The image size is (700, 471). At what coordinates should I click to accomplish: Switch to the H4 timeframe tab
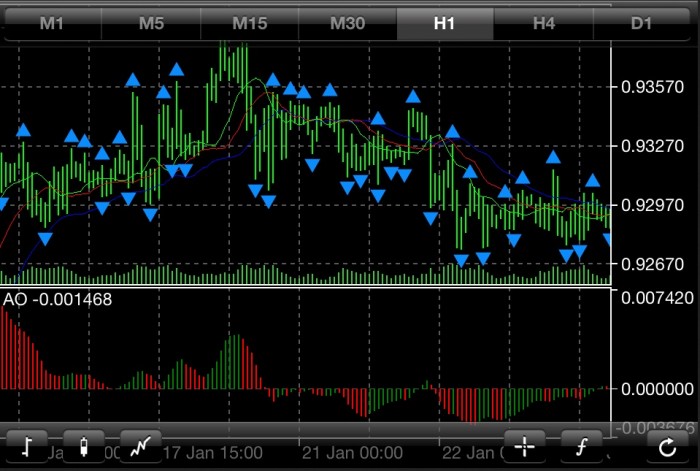click(x=544, y=23)
